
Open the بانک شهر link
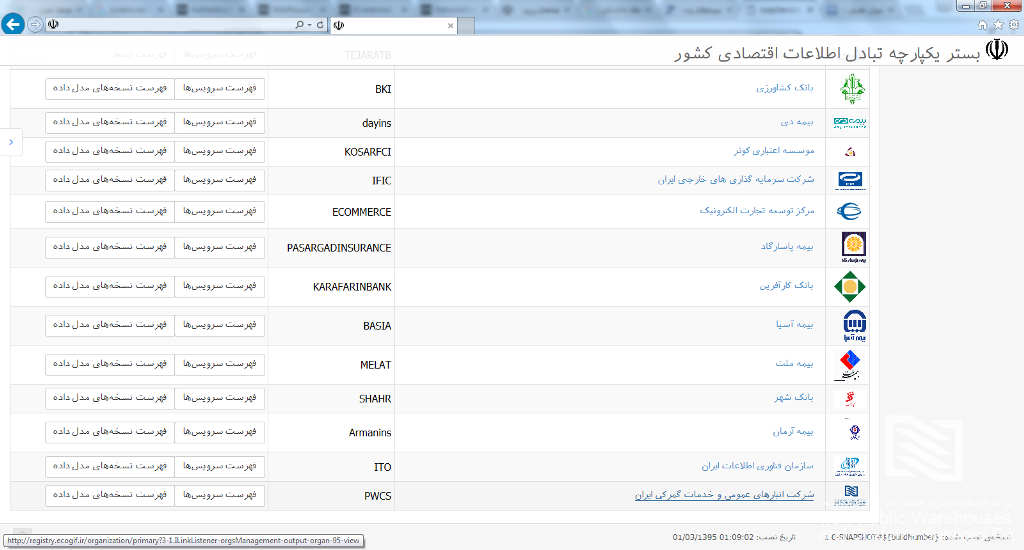794,397
